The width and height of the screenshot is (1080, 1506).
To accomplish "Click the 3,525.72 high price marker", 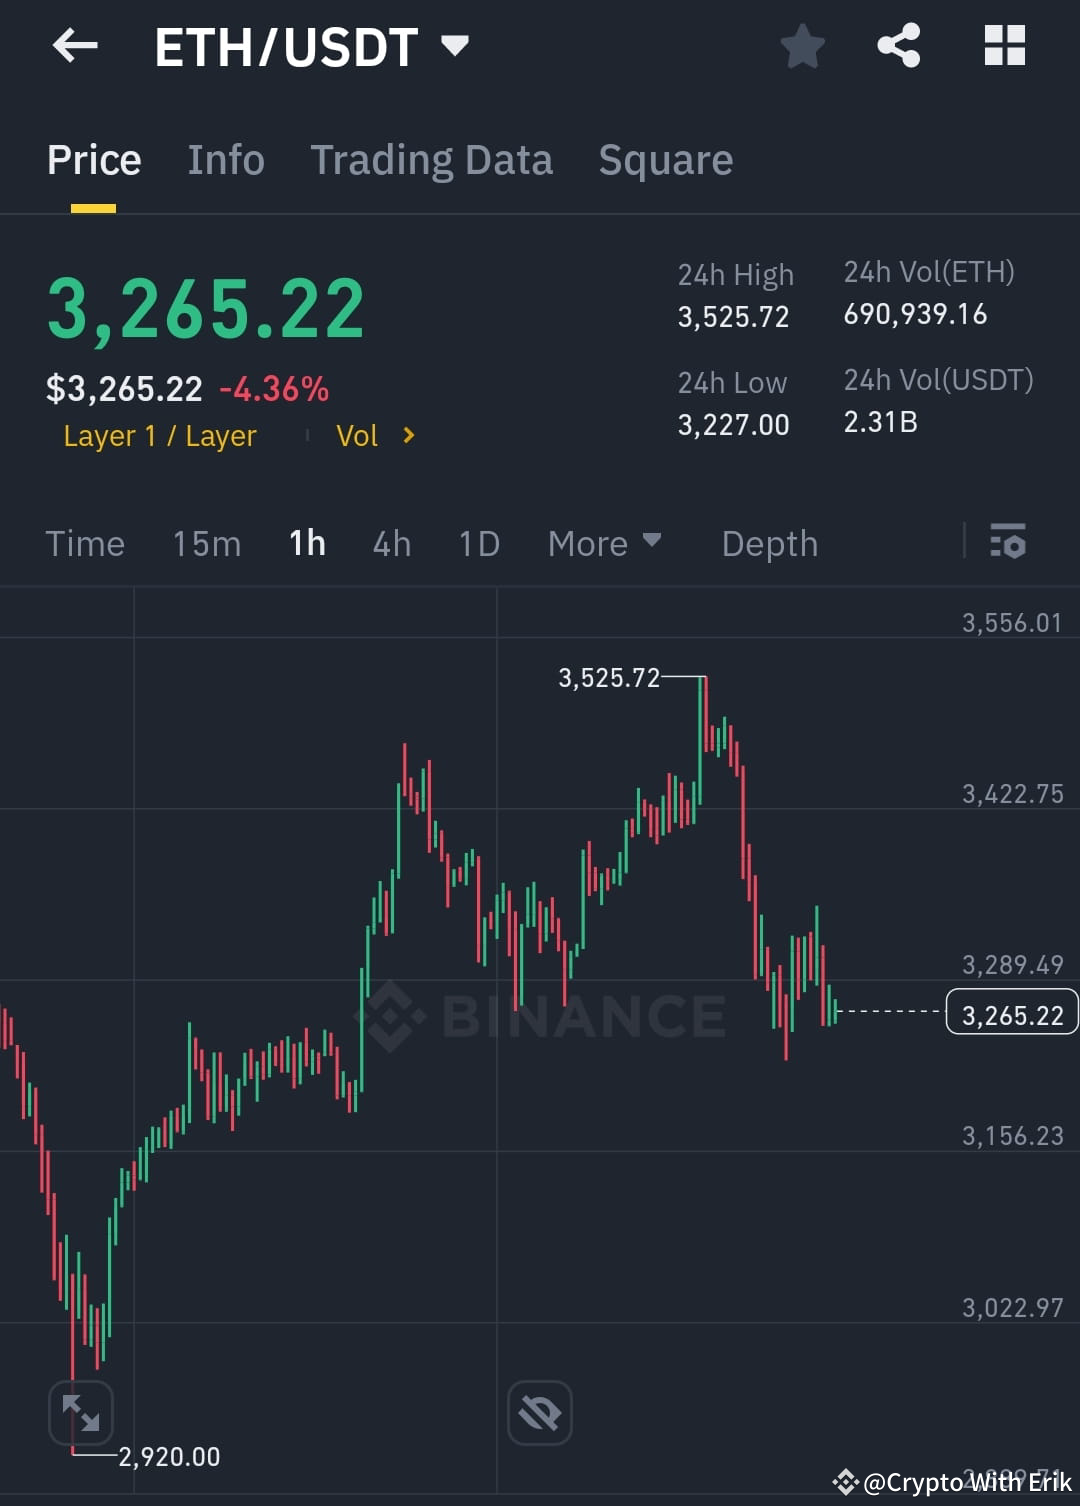I will [x=607, y=678].
